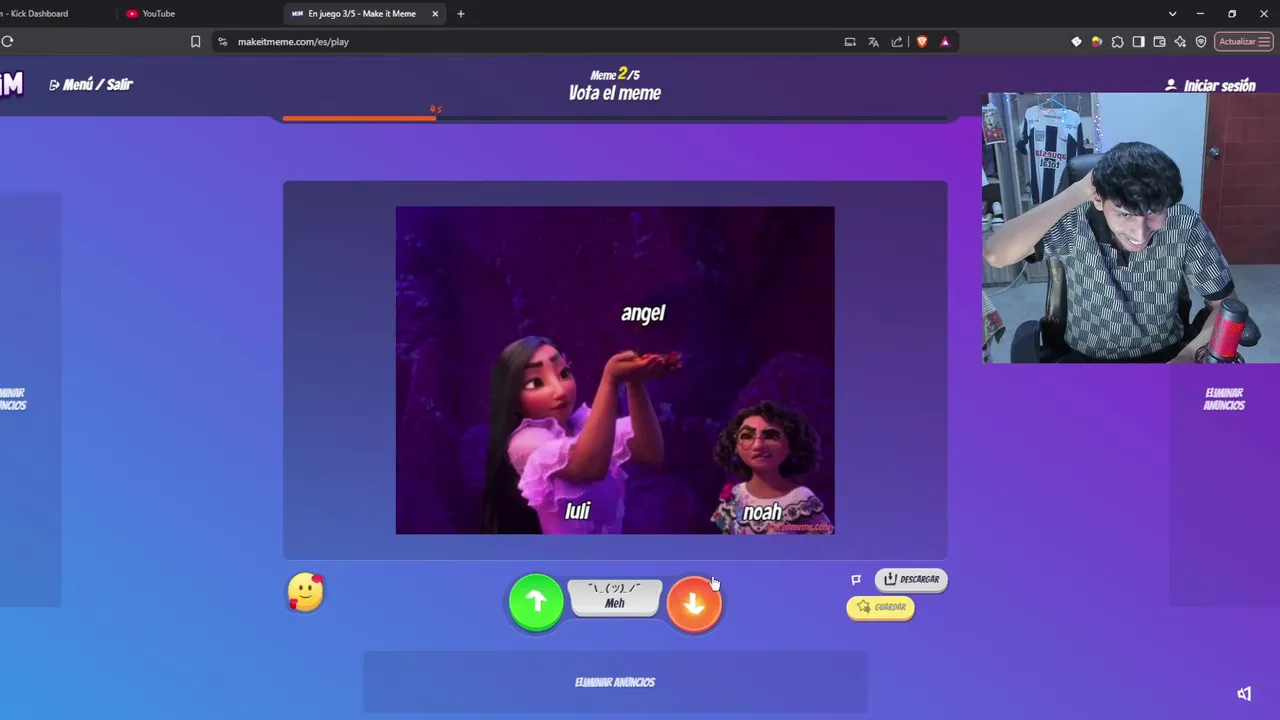This screenshot has width=1280, height=720.
Task: Reload the page with refresh icon
Action: 7,42
